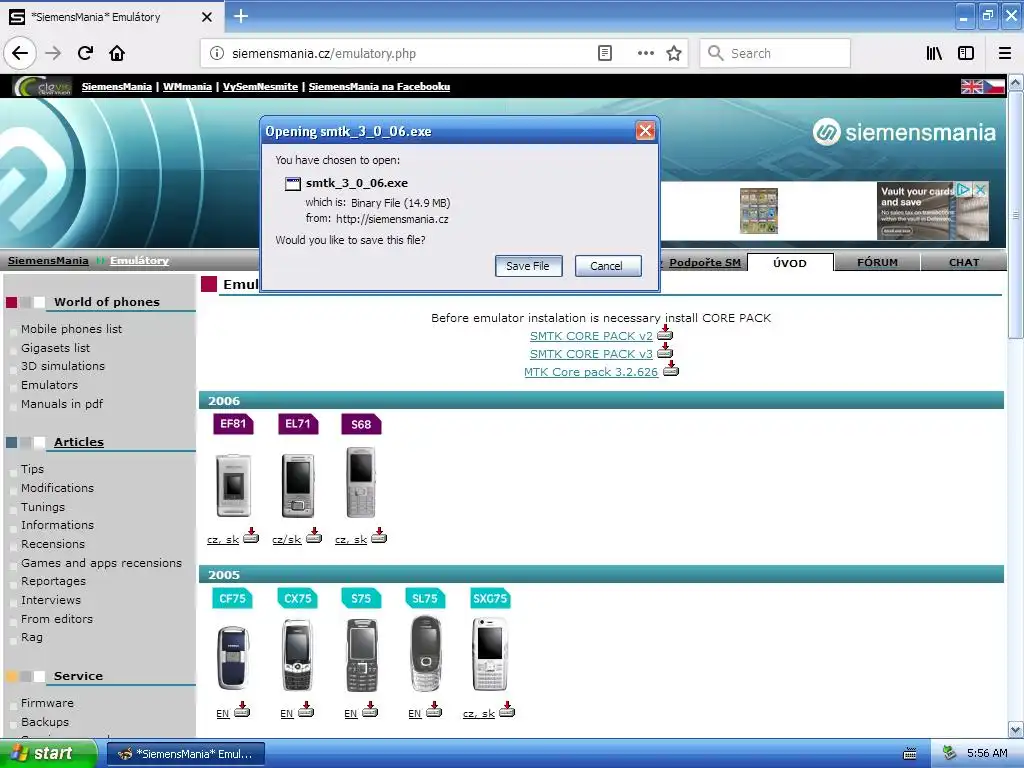Download icon under the EF81 phone
The width and height of the screenshot is (1024, 768).
point(251,536)
